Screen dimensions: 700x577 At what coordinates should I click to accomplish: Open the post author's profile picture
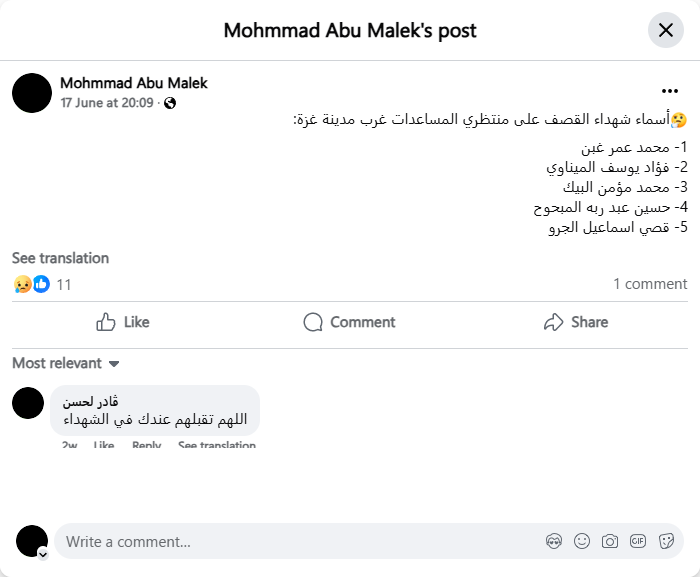(32, 93)
